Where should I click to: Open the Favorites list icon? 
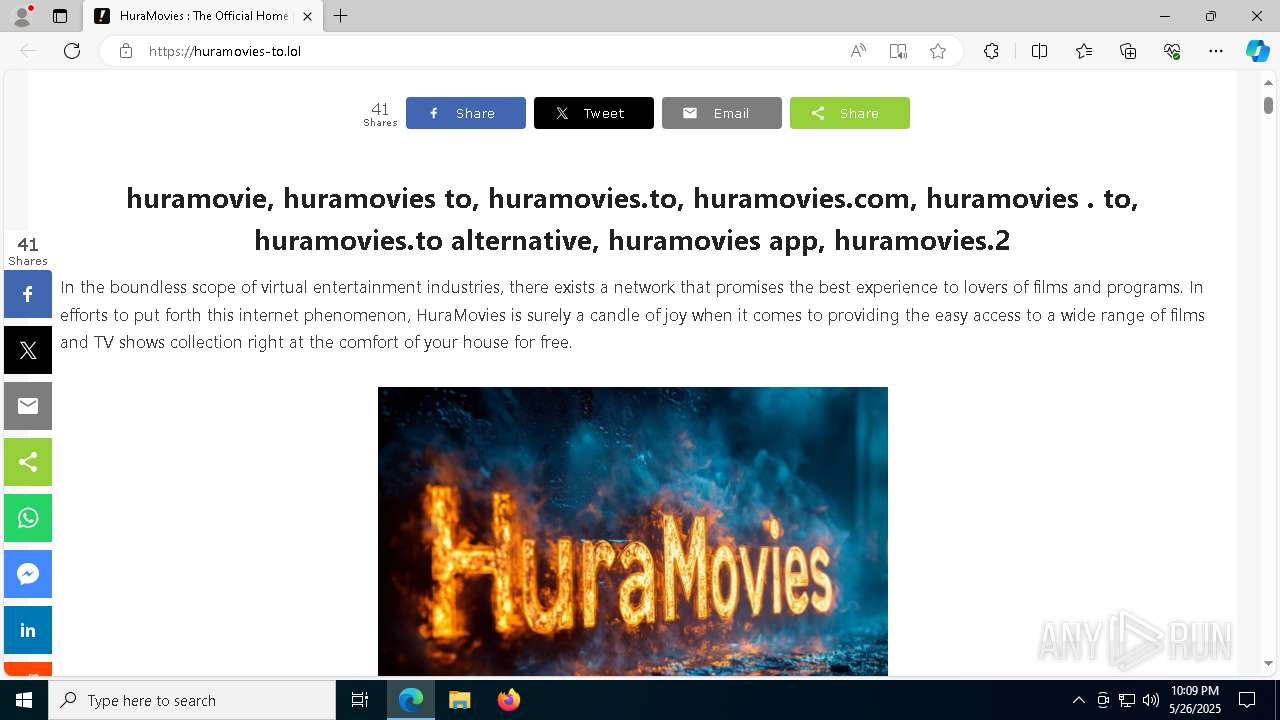tap(1084, 51)
